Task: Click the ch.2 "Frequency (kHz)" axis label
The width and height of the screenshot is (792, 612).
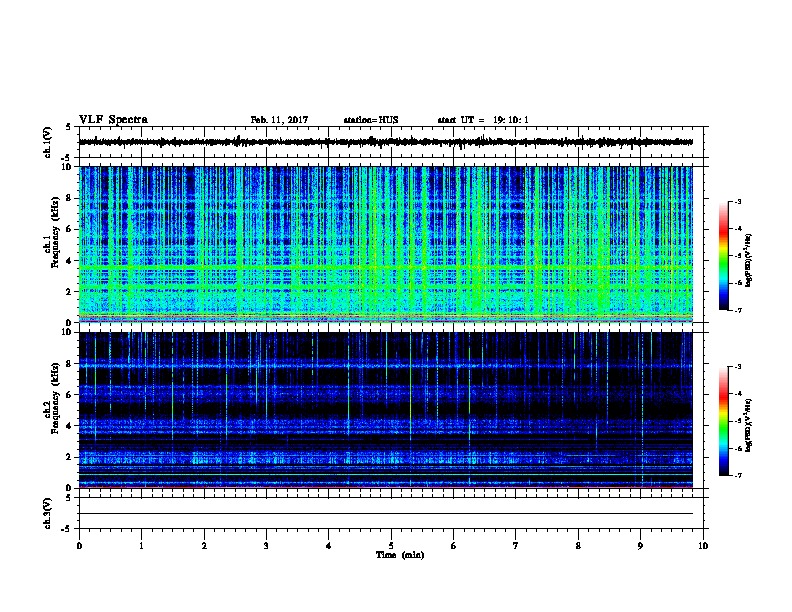Action: (55, 398)
